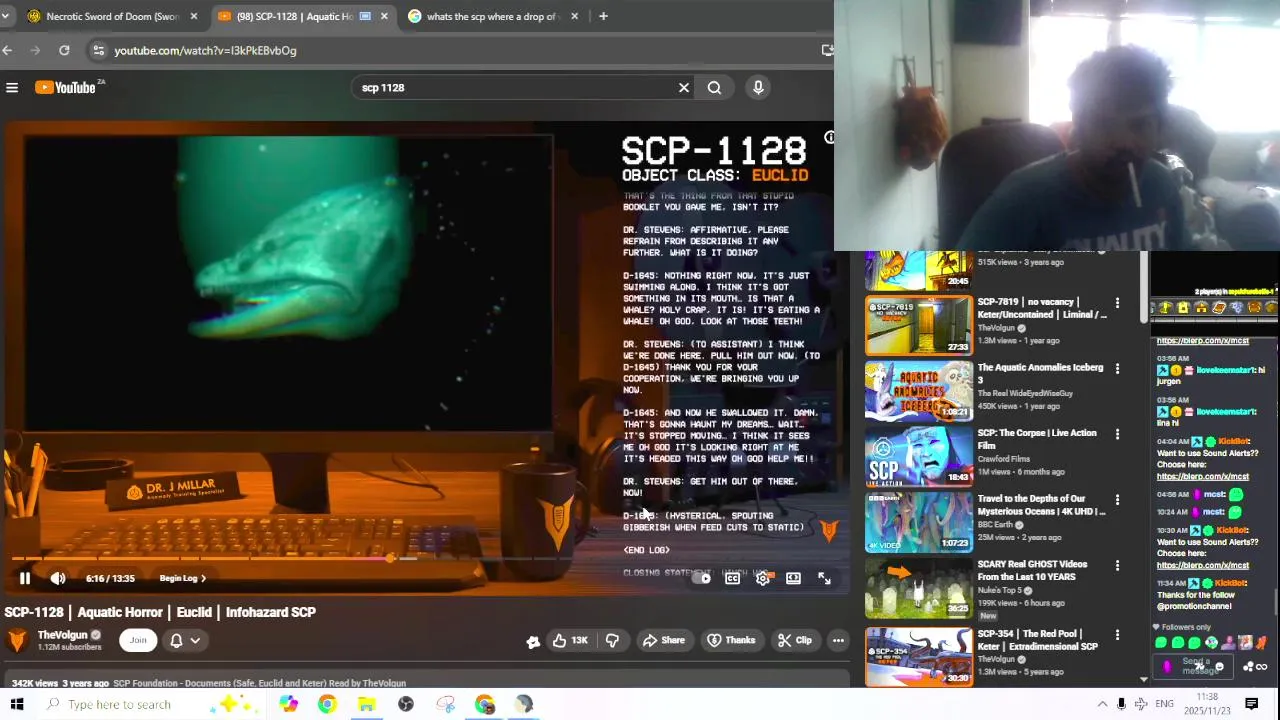Open File Explorer from taskbar
The image size is (1280, 720).
(x=366, y=704)
